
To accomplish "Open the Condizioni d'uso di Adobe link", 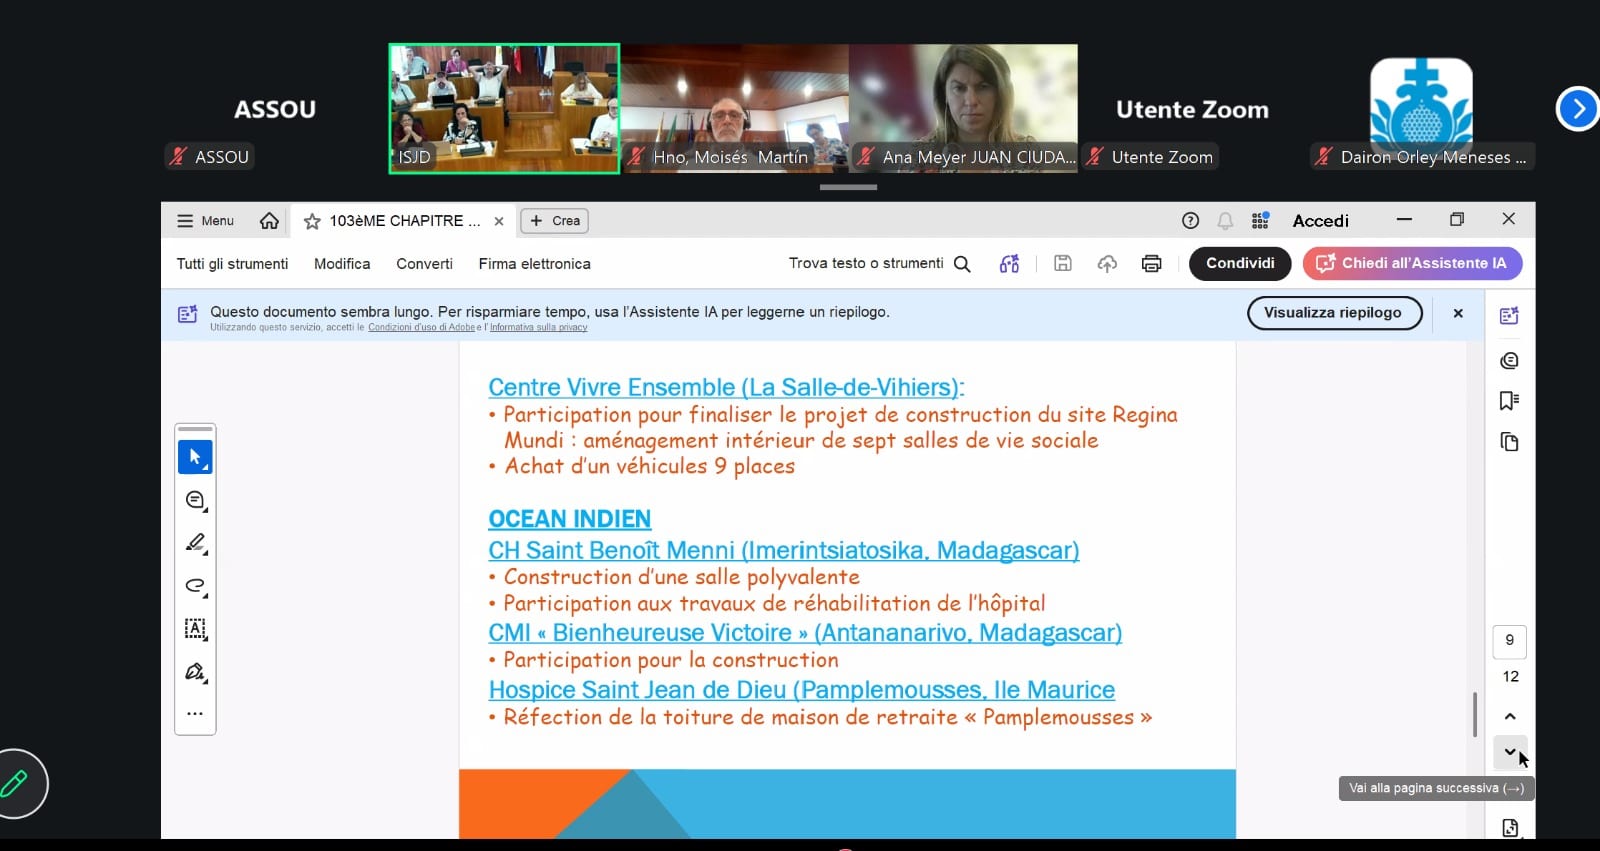I will (x=422, y=328).
